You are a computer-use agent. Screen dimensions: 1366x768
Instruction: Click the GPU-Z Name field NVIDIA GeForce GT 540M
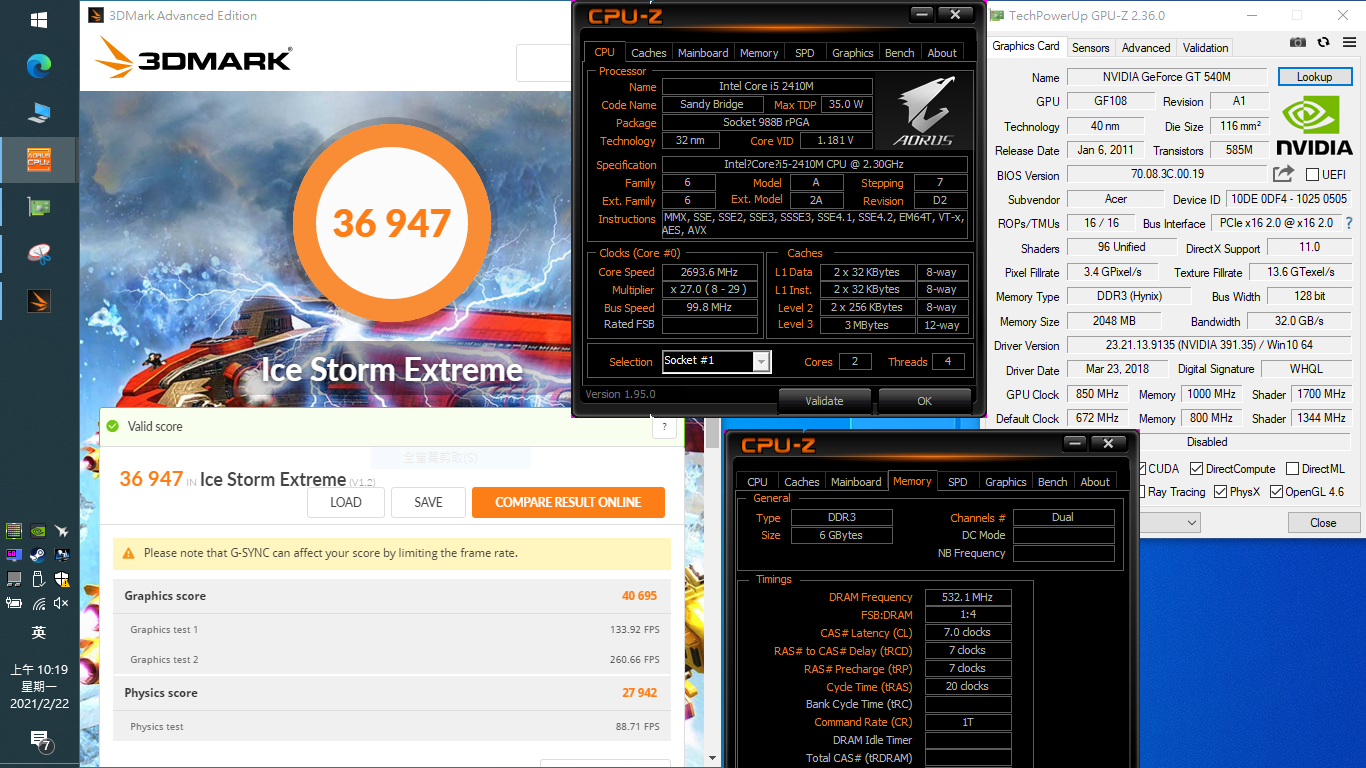tap(1167, 77)
